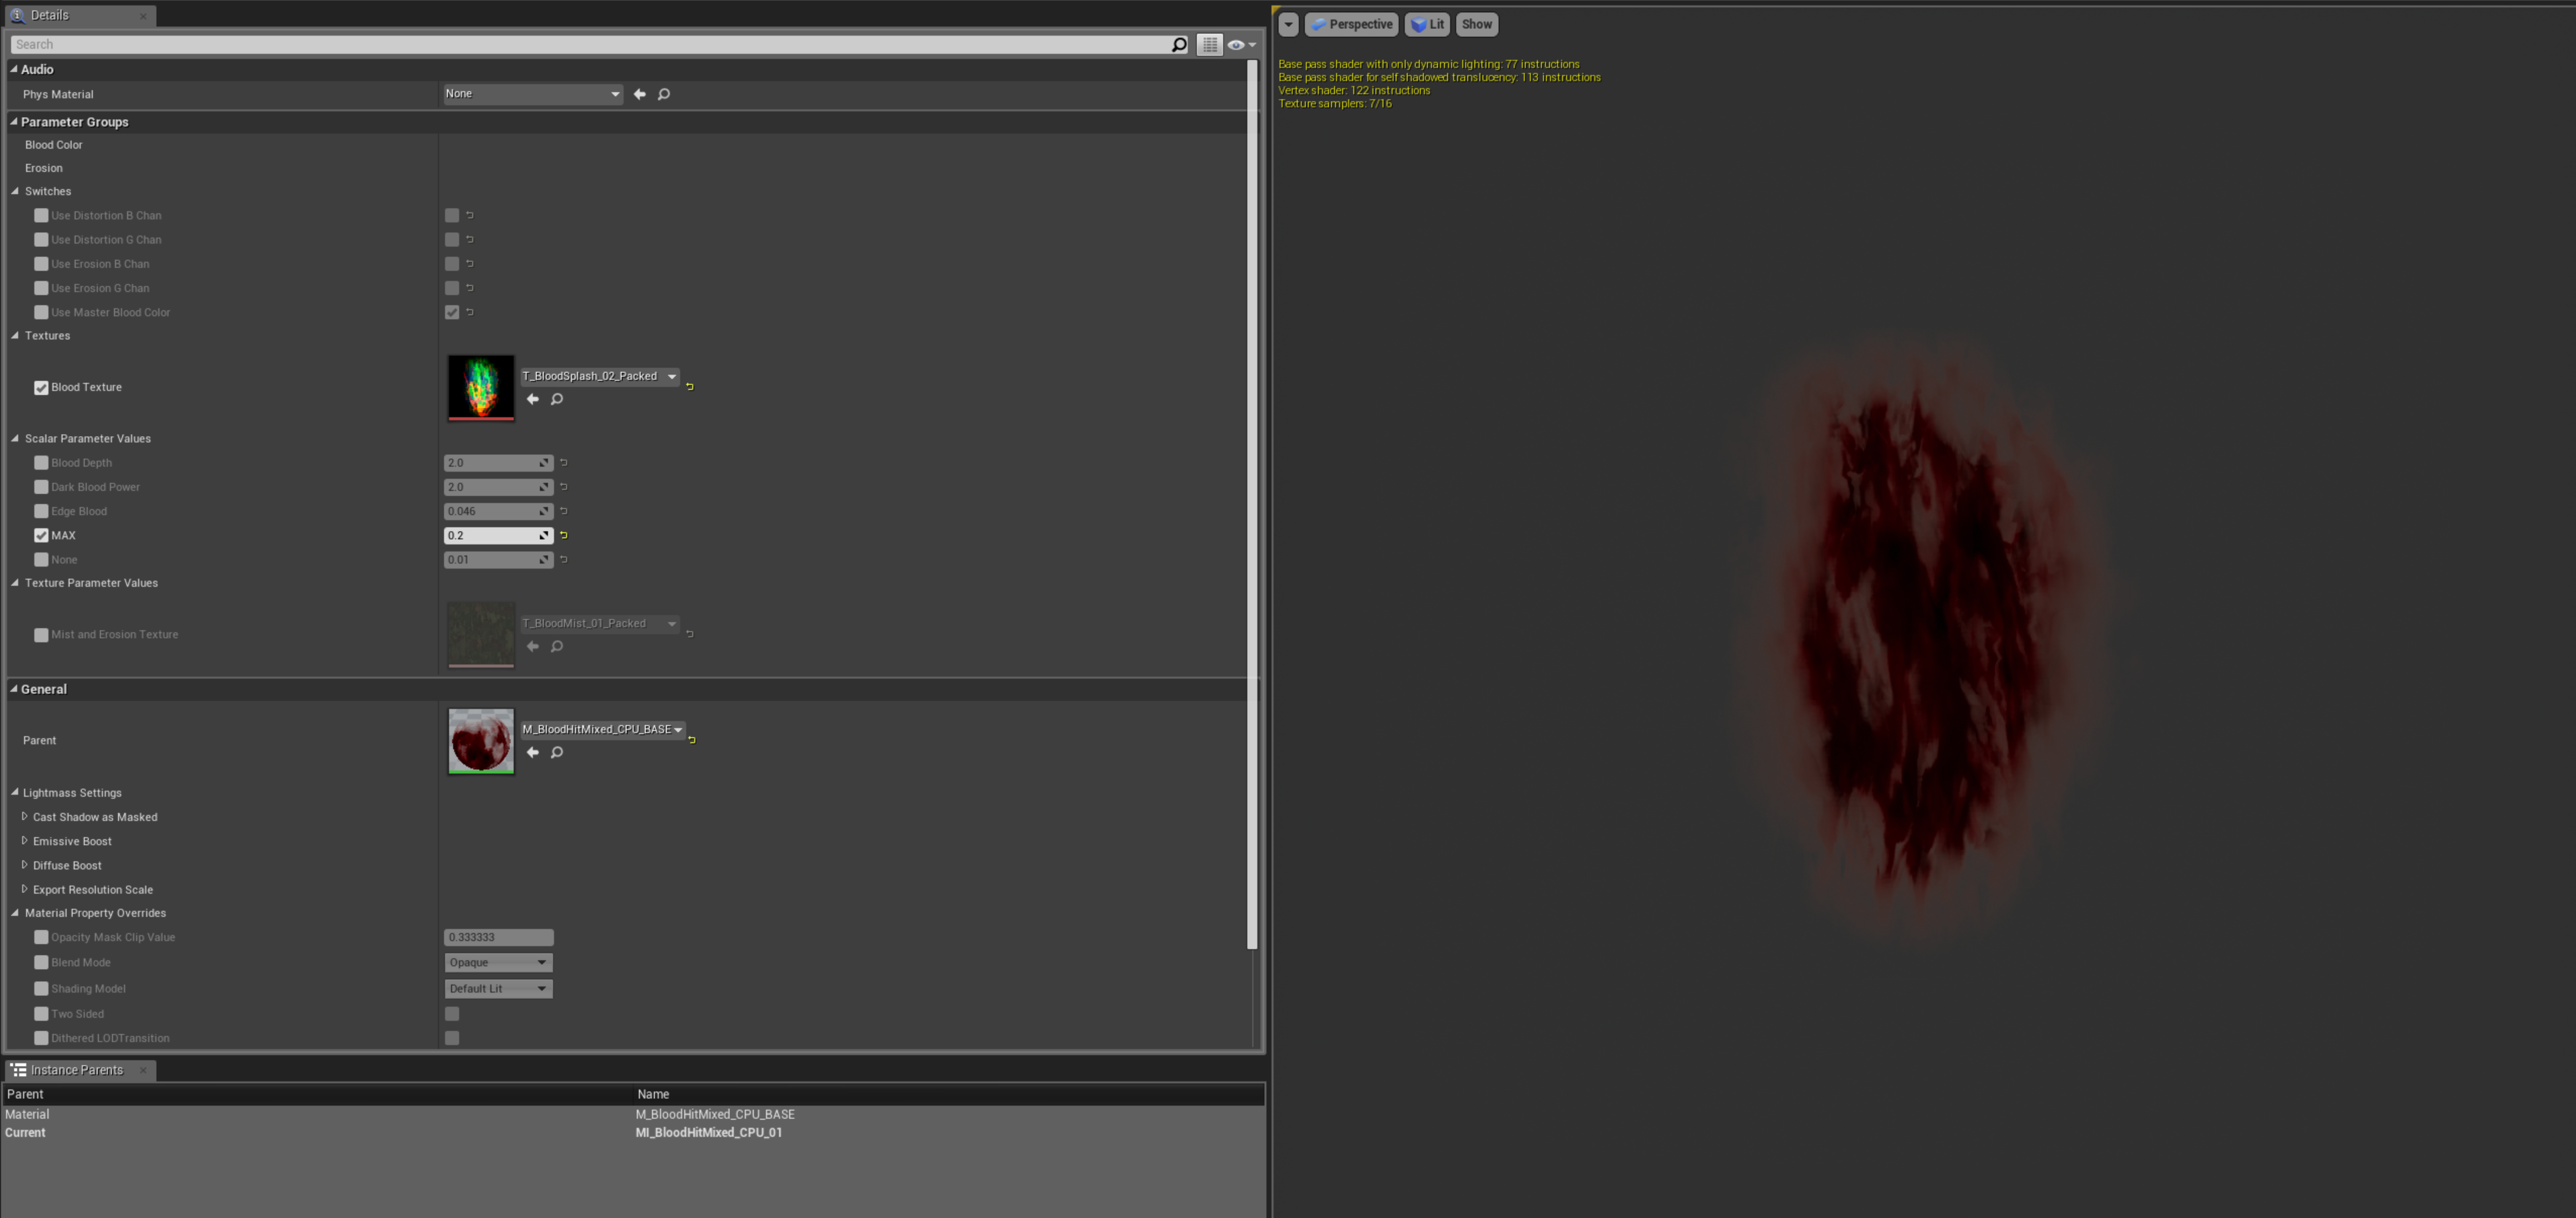2576x1218 pixels.
Task: Open the Show viewport options
Action: [x=1476, y=24]
